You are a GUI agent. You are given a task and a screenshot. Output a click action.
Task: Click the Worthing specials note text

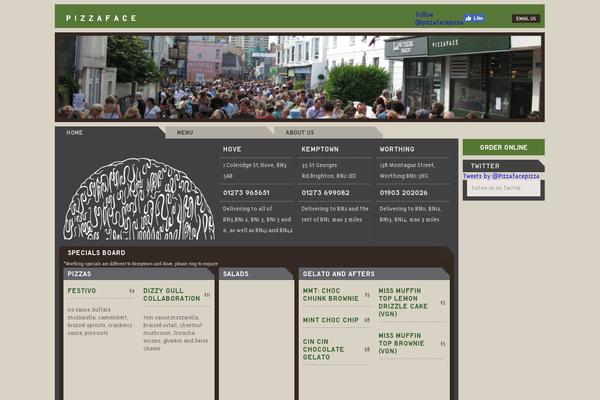point(141,264)
